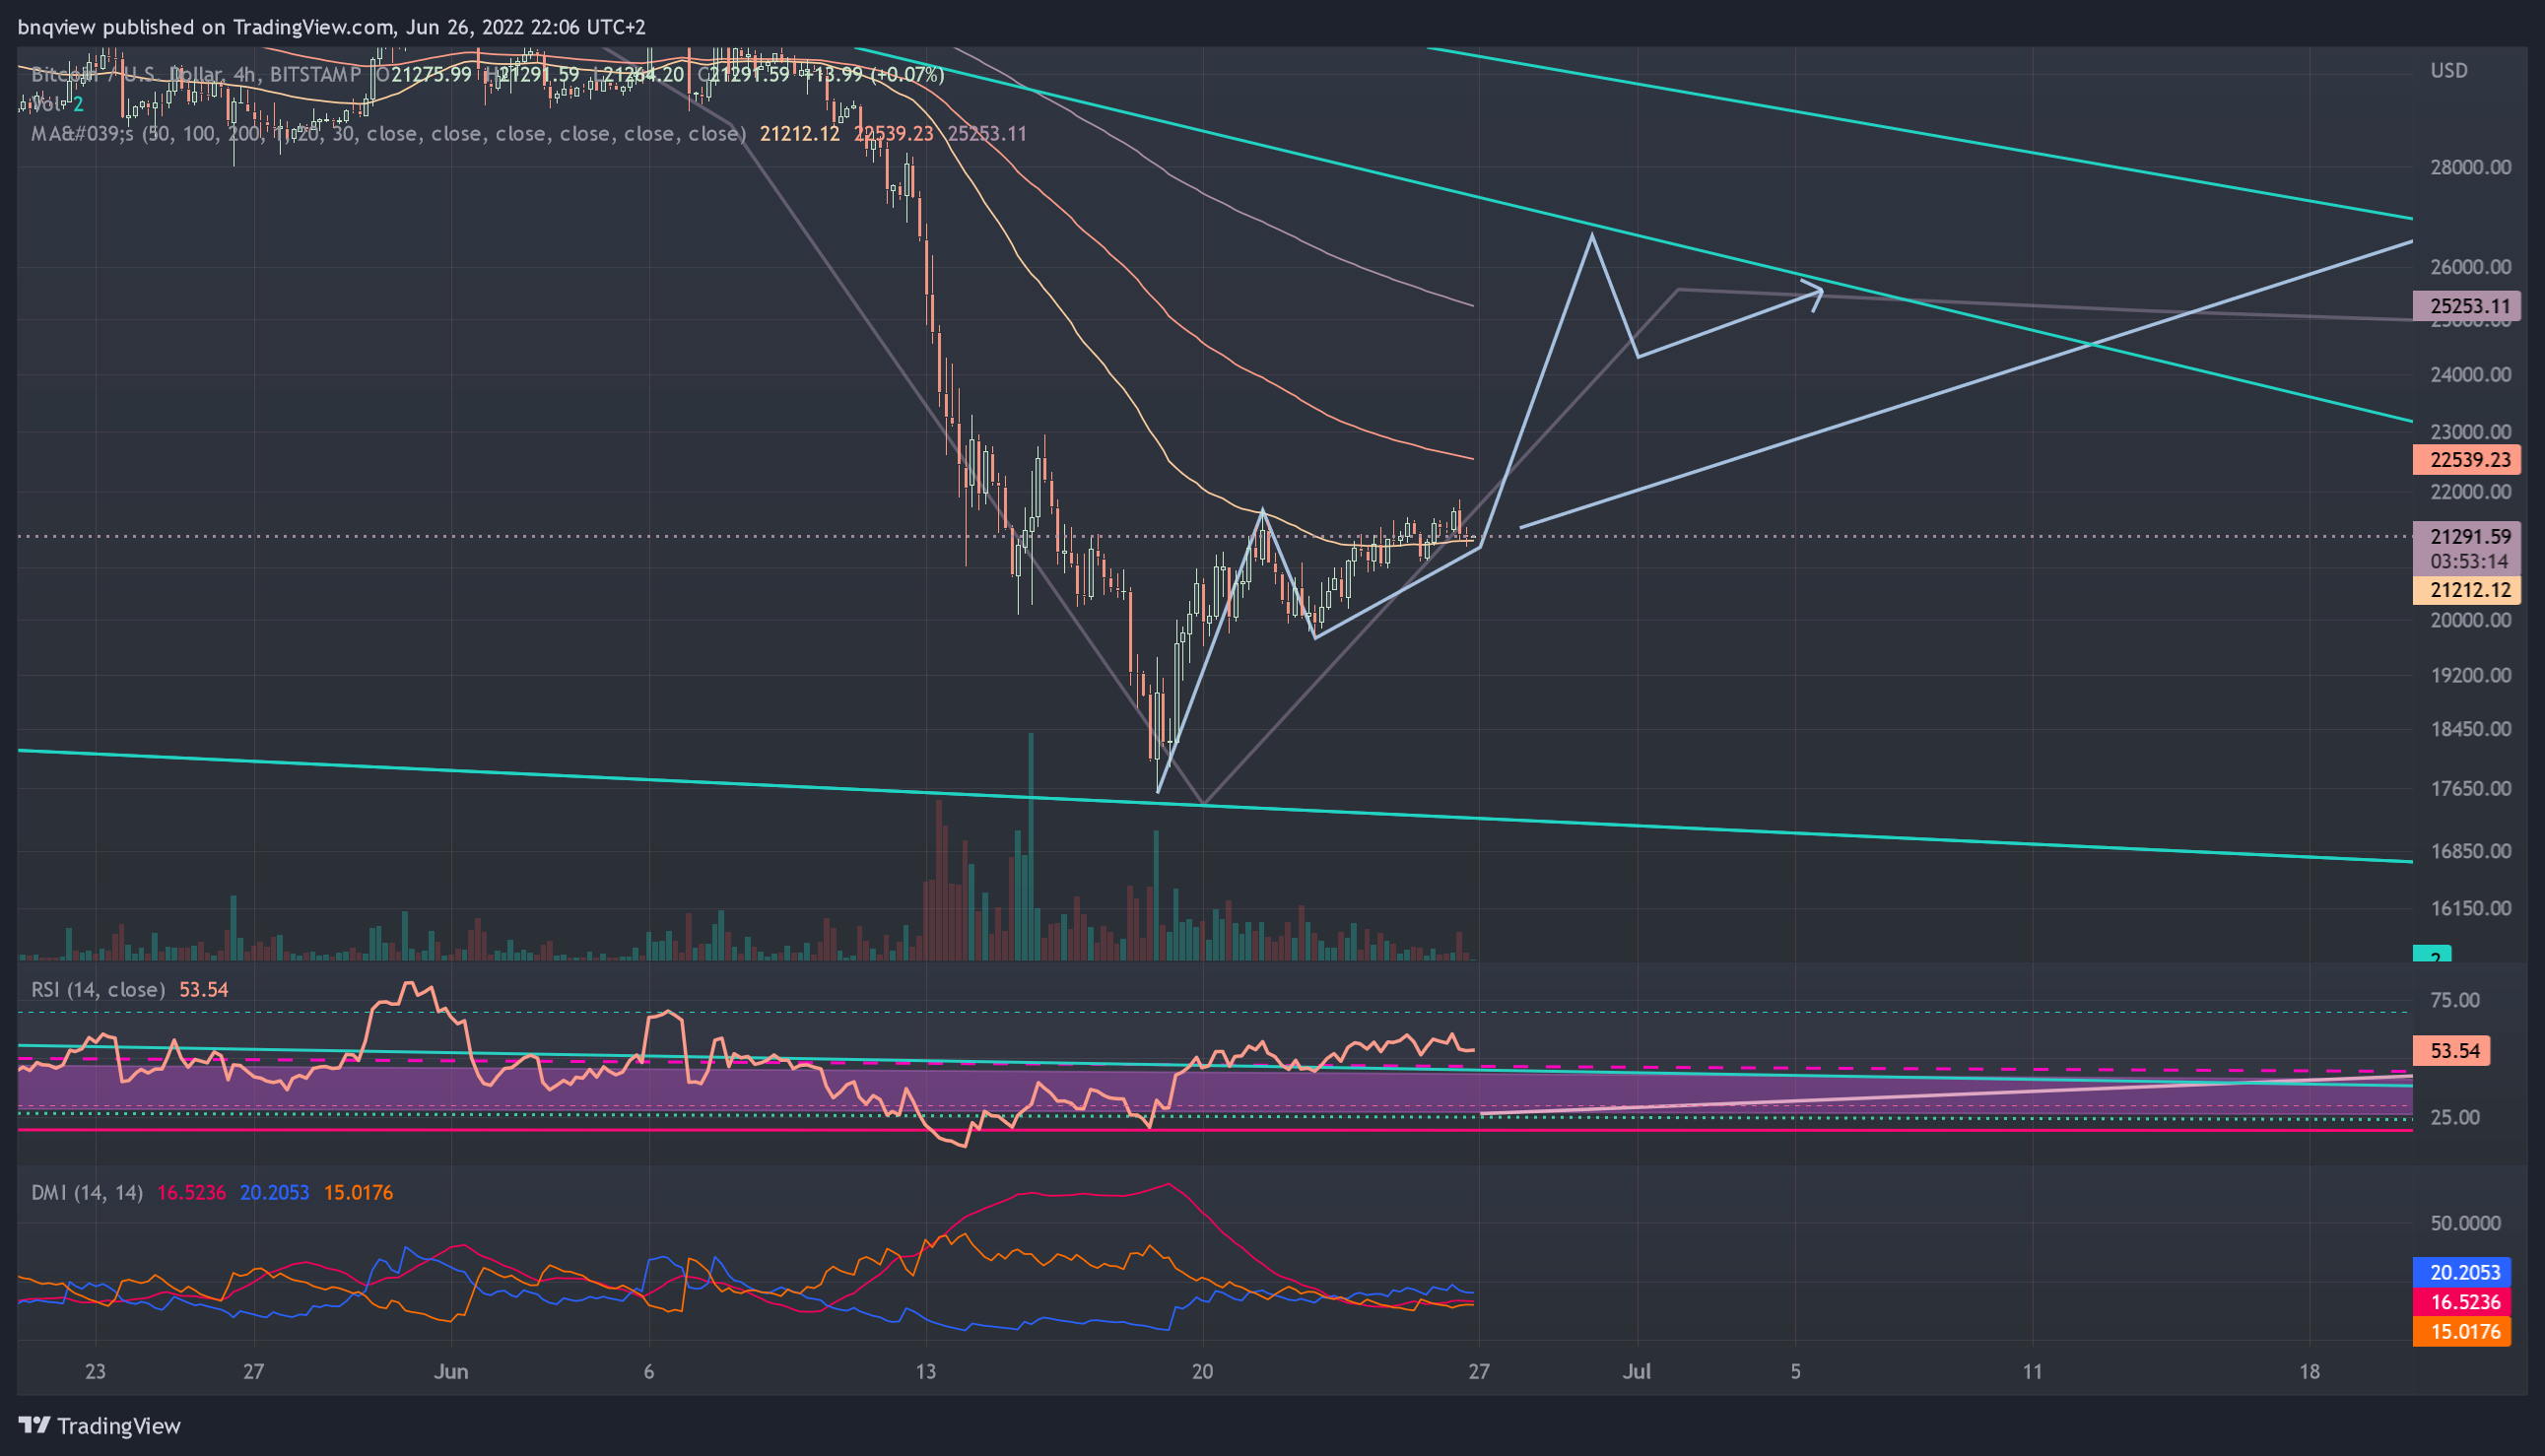Click the 22539.23 price tag on scale
This screenshot has height=1456, width=2545.
click(2466, 460)
